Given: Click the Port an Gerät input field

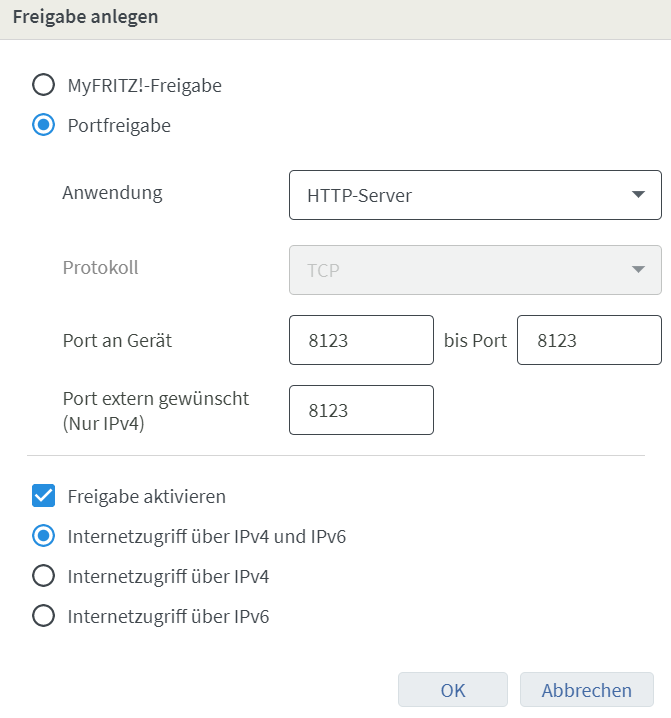Looking at the screenshot, I should (x=361, y=340).
